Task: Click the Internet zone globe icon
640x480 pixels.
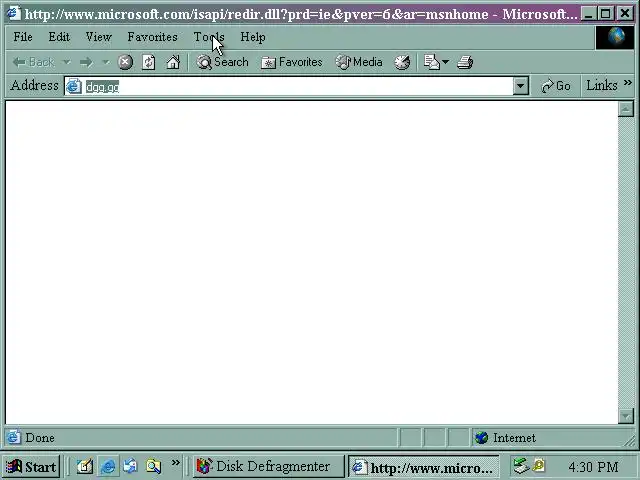Action: (482, 438)
